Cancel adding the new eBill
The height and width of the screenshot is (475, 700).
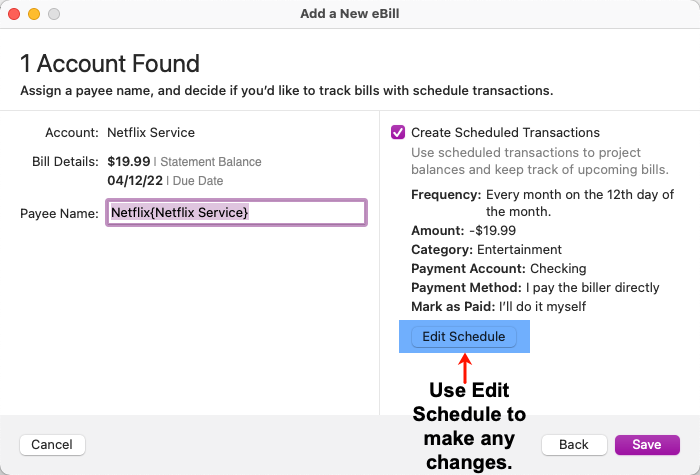pos(52,444)
